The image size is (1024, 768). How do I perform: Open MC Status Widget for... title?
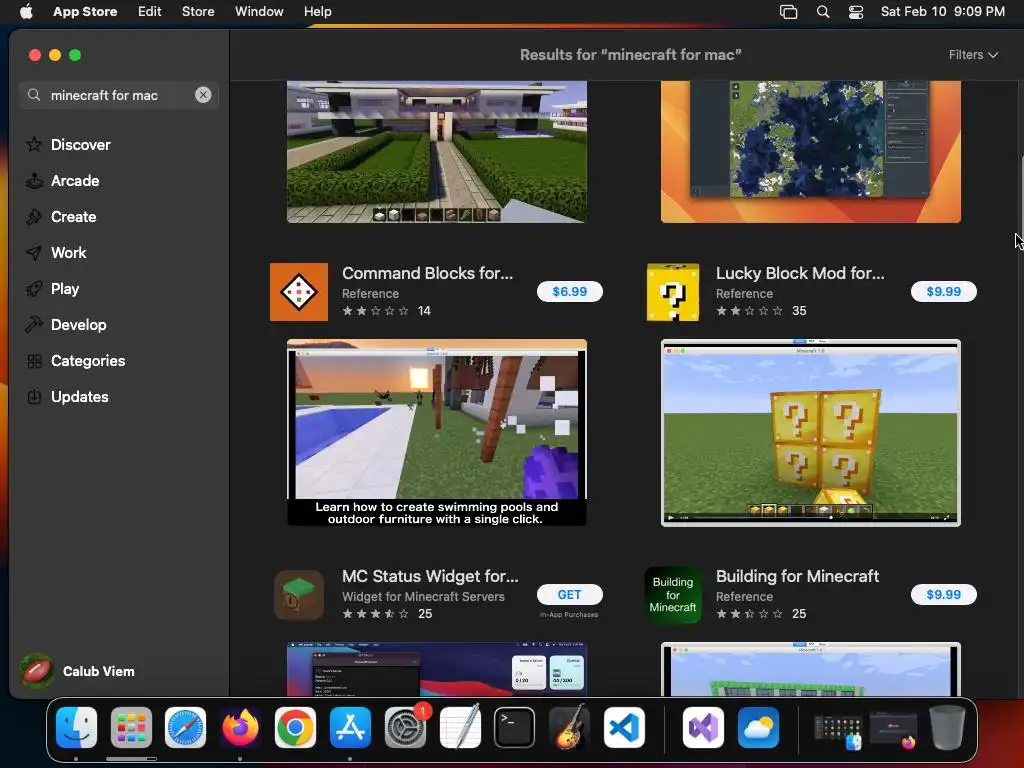[430, 576]
